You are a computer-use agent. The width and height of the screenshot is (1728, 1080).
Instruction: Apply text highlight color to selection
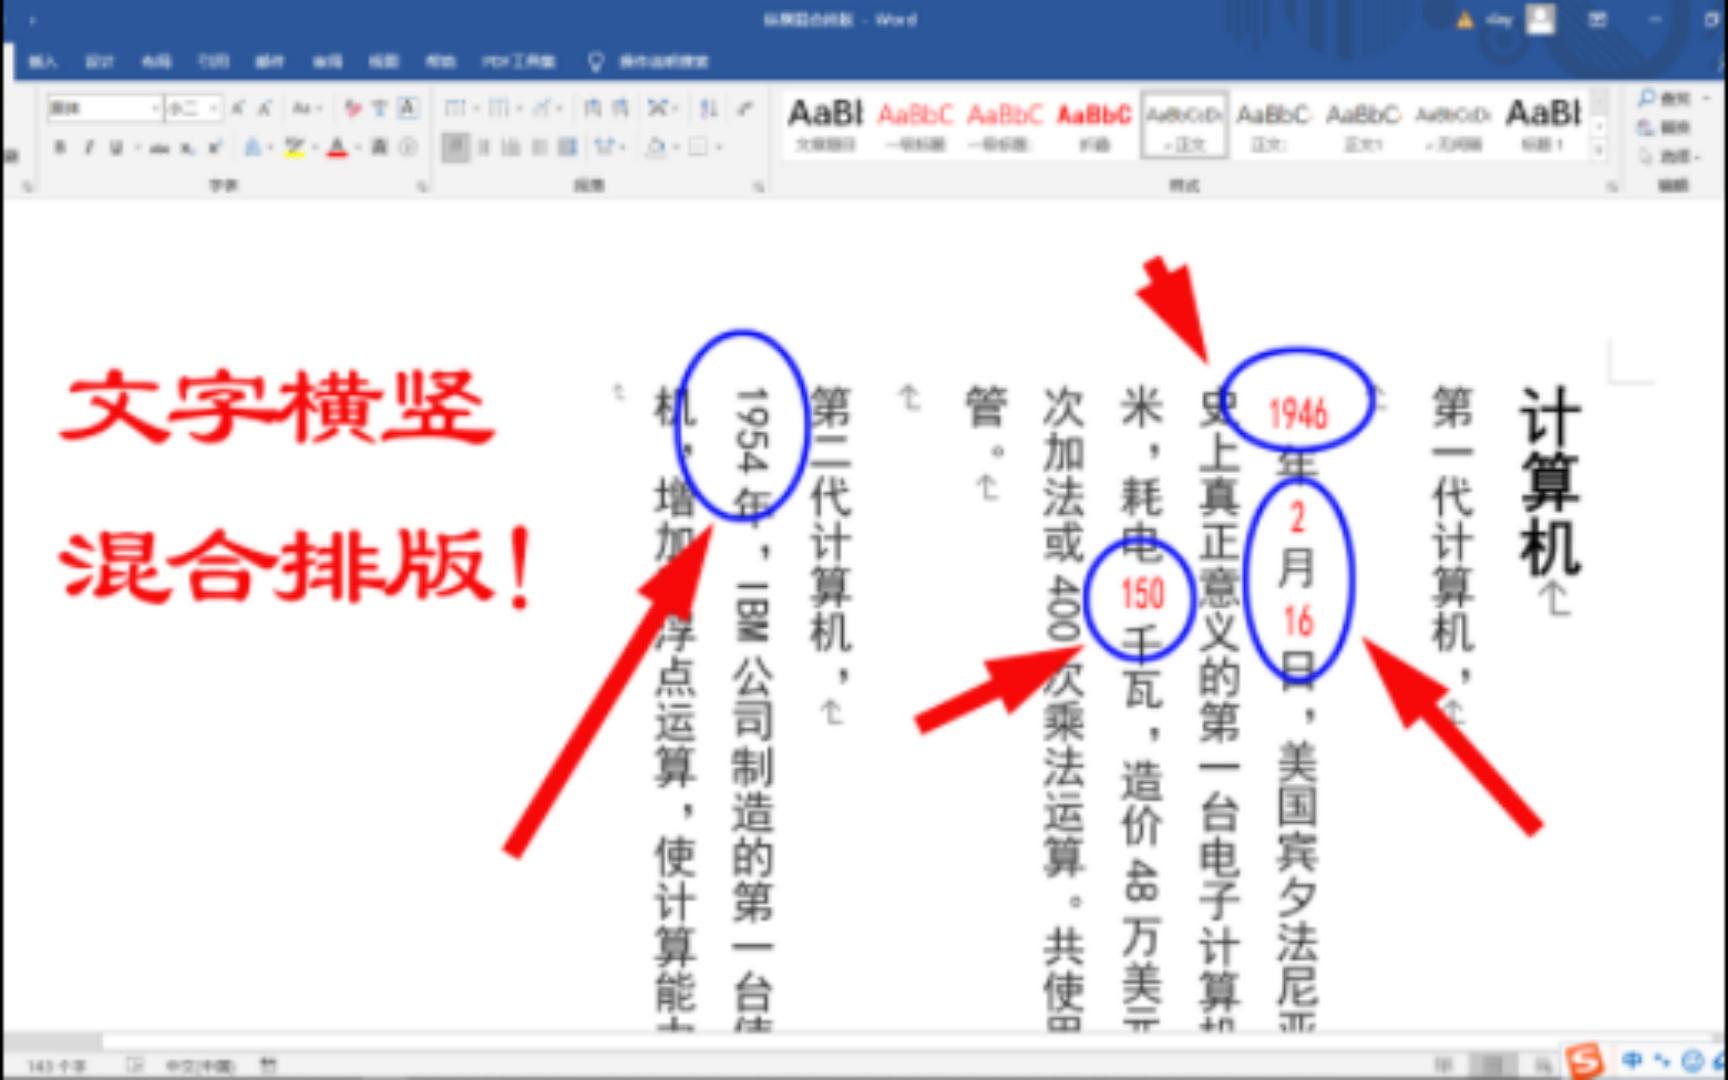click(x=295, y=148)
